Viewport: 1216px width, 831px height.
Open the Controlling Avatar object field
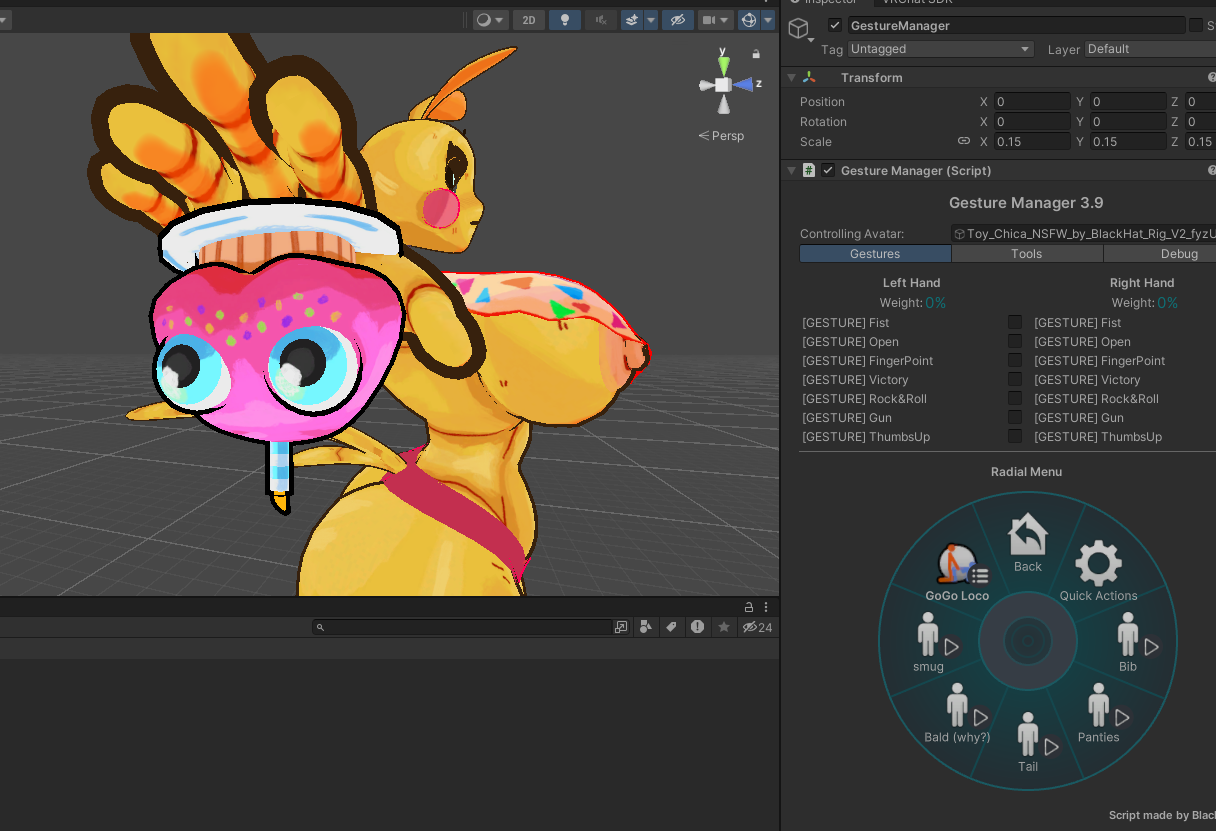1083,233
